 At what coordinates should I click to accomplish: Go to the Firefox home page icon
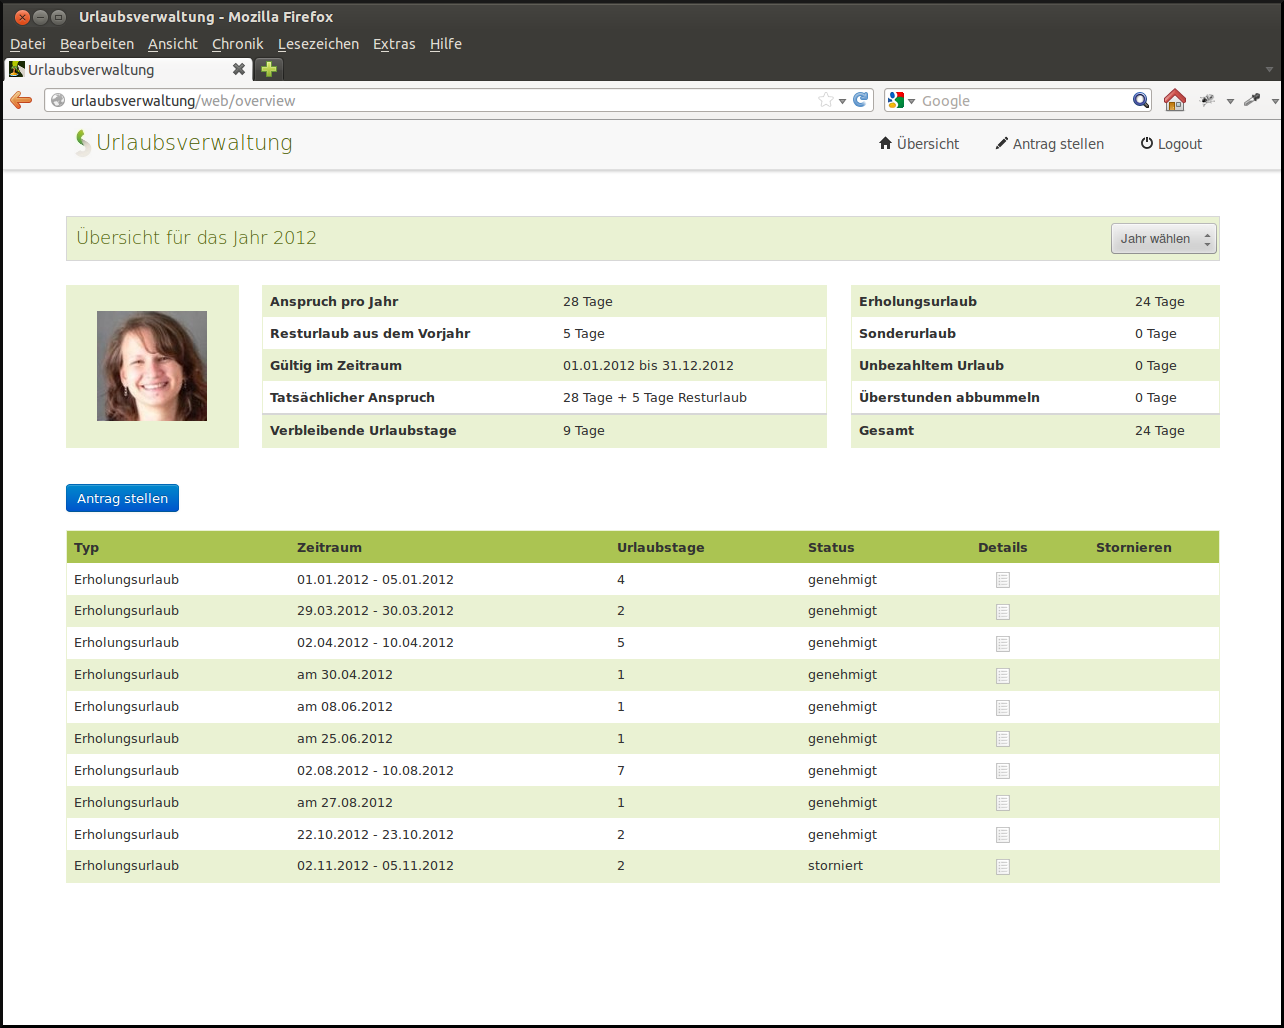[x=1175, y=100]
